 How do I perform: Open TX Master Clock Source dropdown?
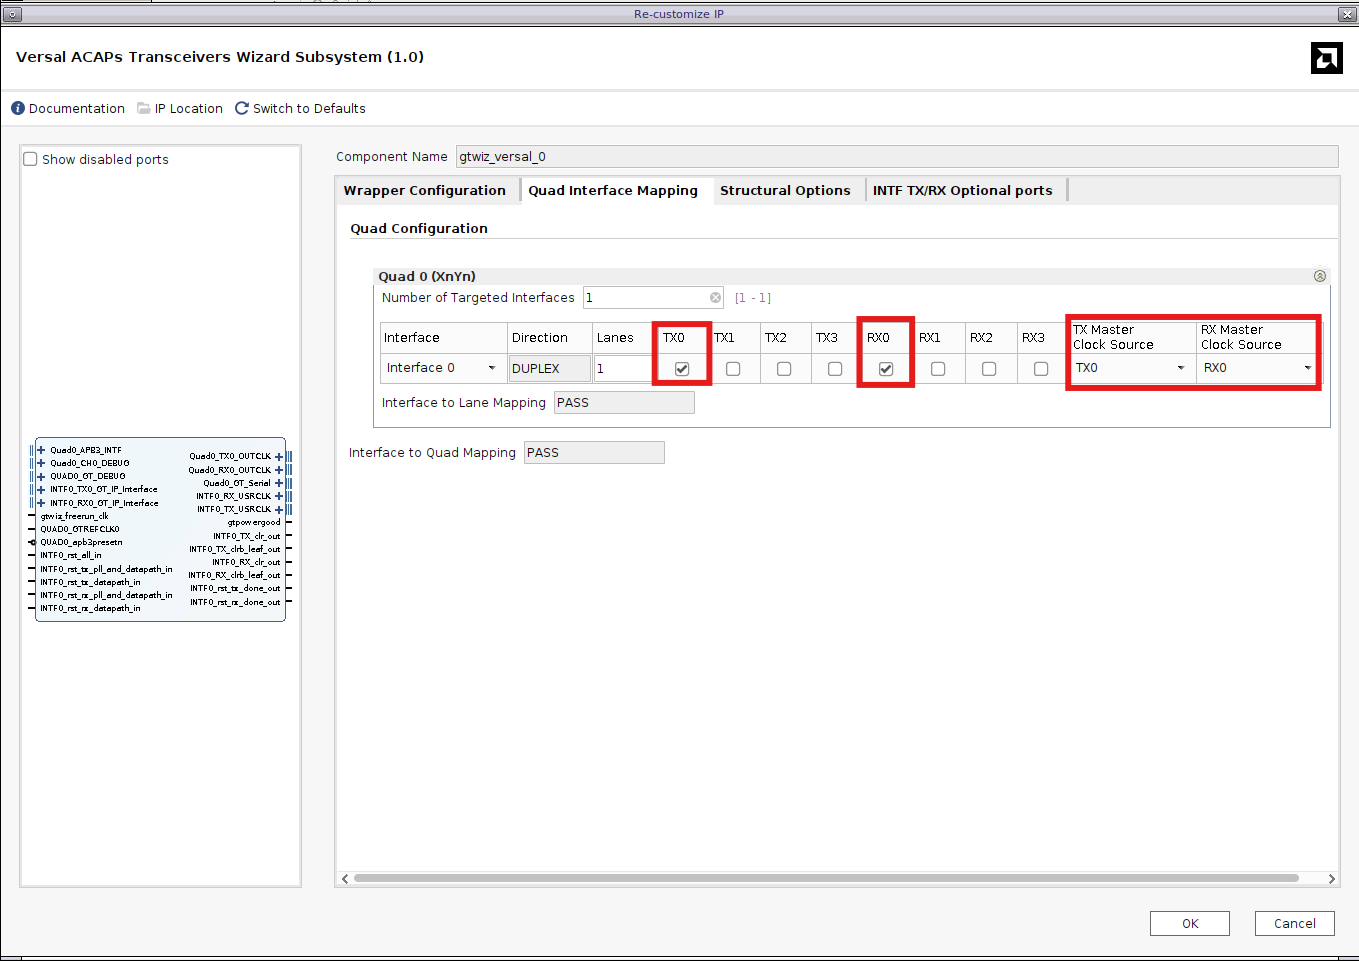point(1180,368)
